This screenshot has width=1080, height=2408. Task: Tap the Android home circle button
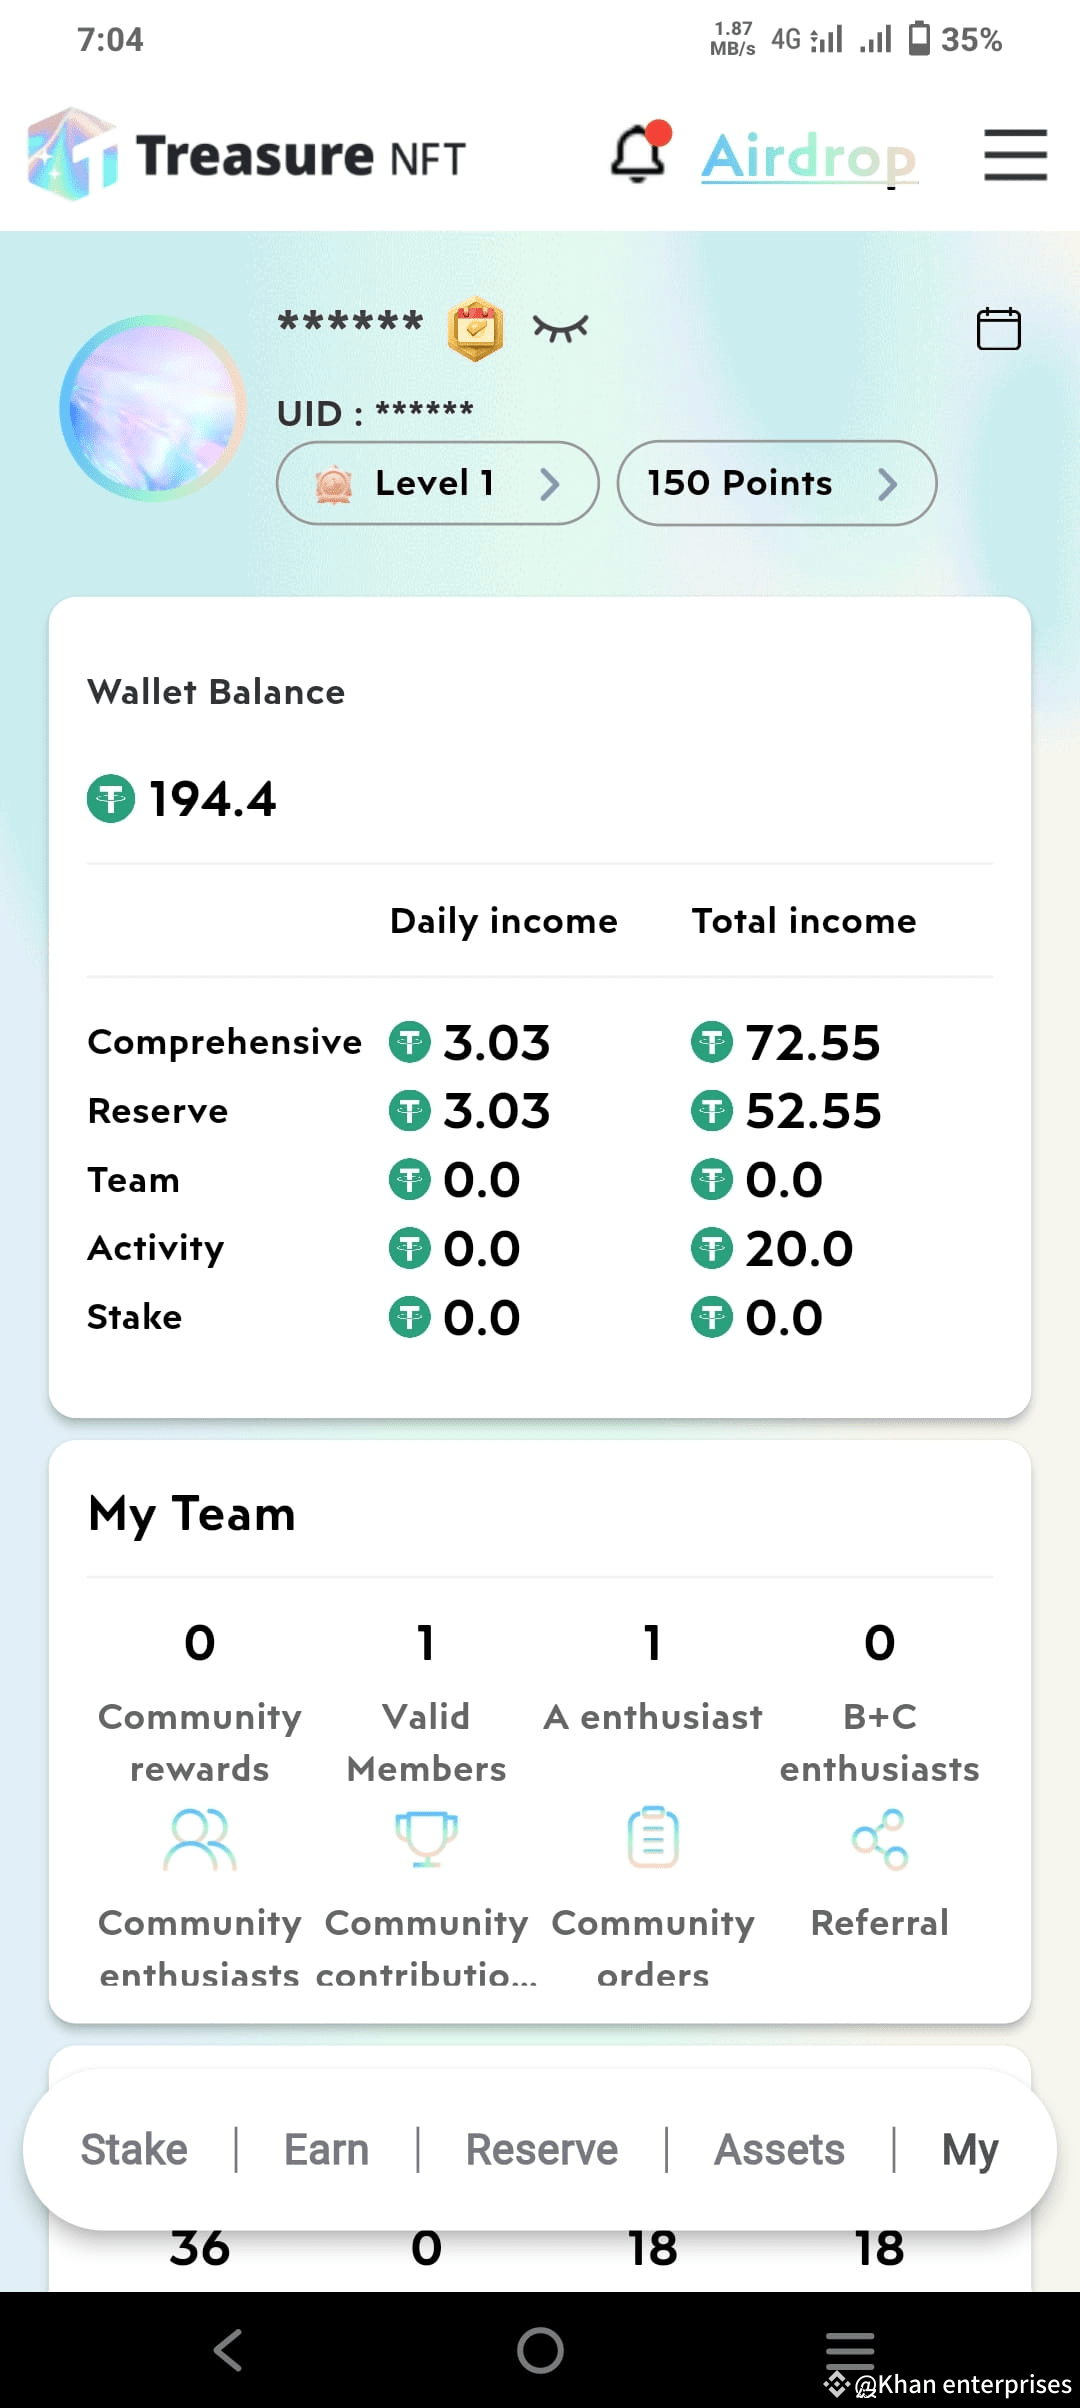click(x=540, y=2350)
